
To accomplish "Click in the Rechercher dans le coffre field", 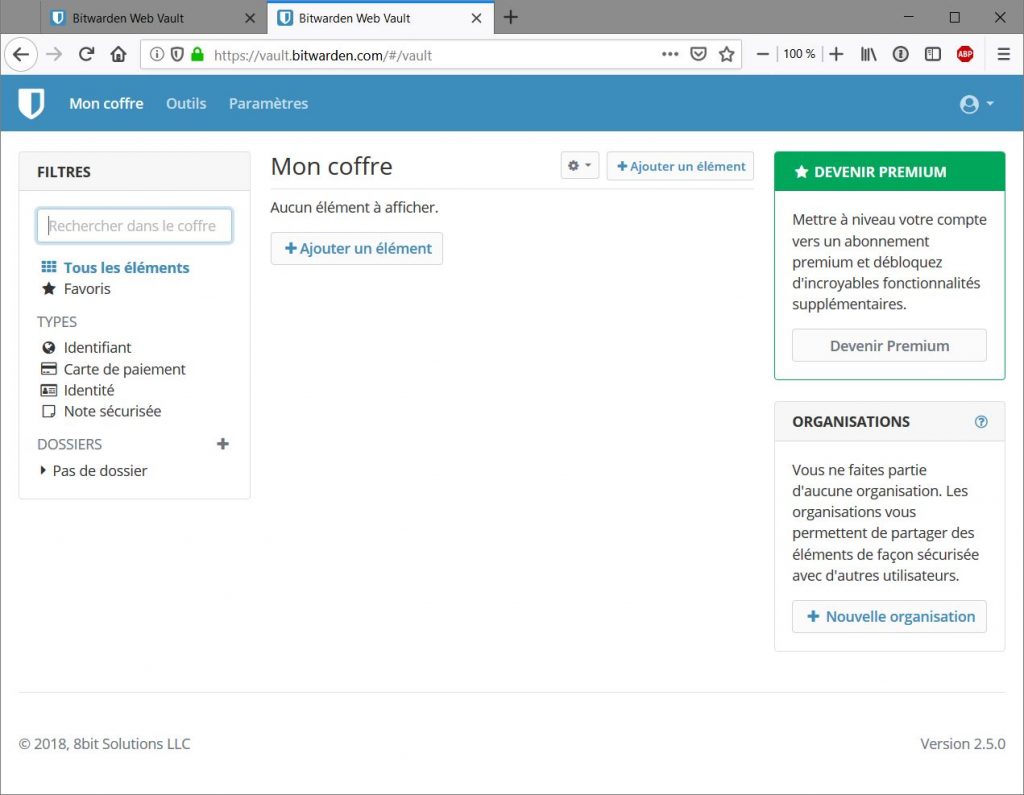I will pyautogui.click(x=134, y=226).
